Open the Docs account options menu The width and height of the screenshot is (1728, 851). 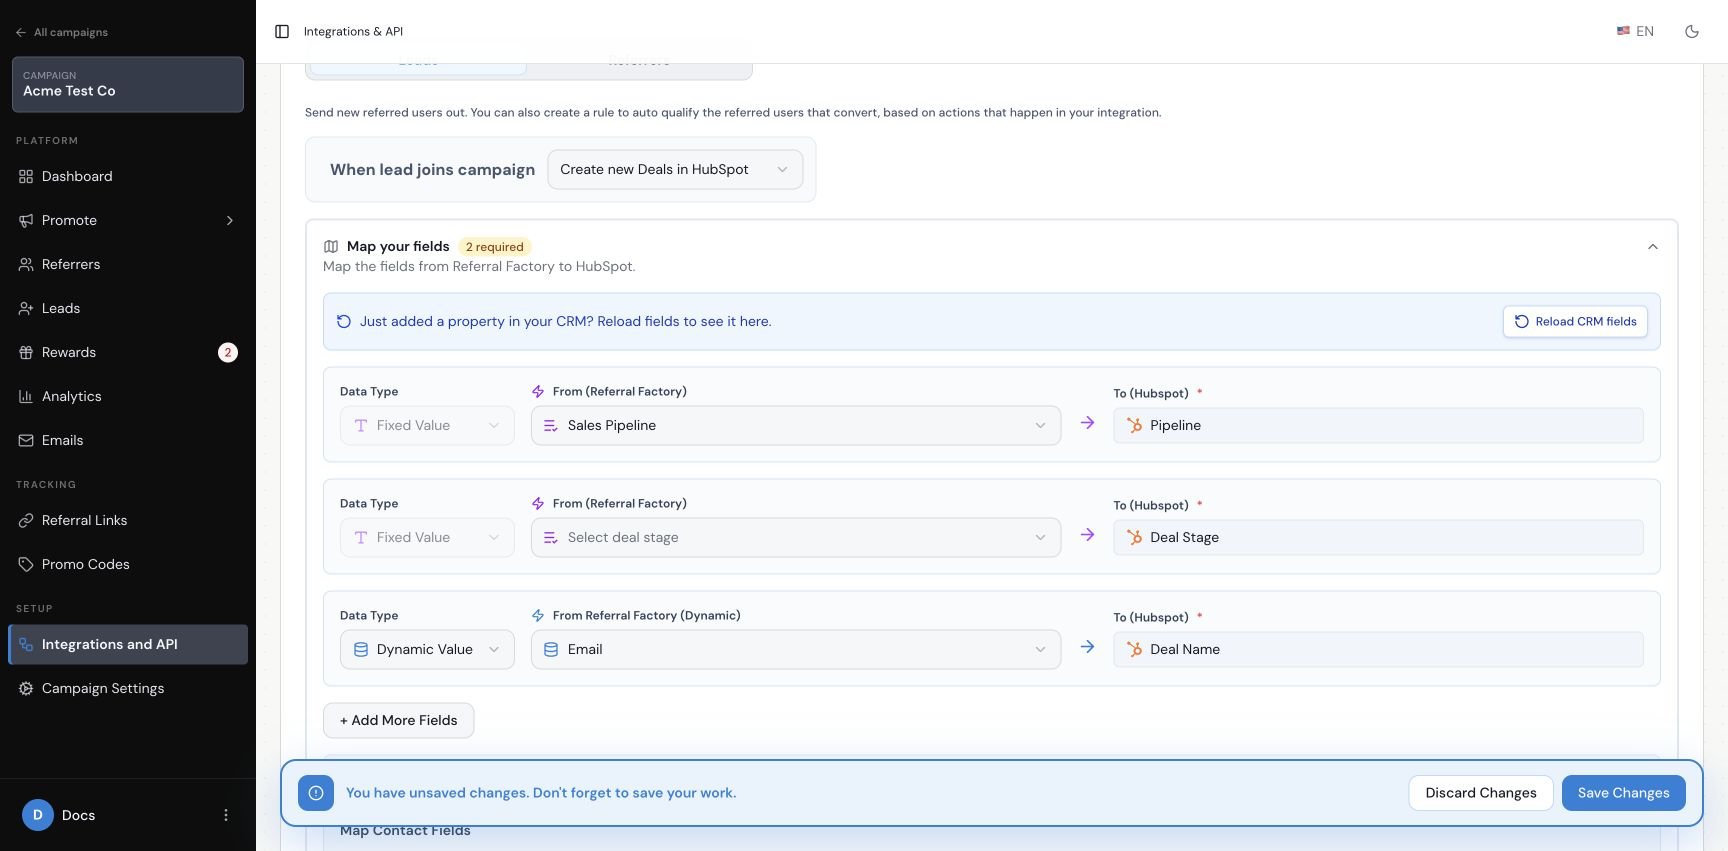click(226, 815)
